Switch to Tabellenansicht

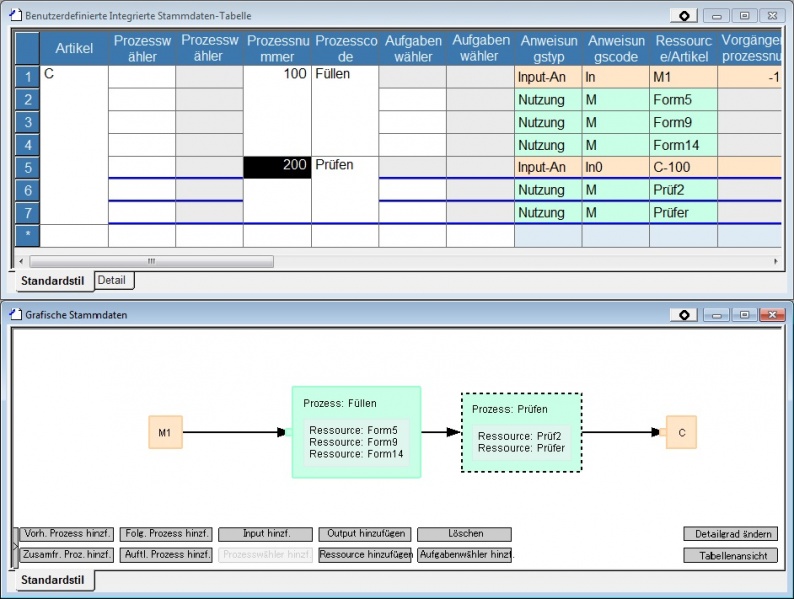(x=730, y=555)
